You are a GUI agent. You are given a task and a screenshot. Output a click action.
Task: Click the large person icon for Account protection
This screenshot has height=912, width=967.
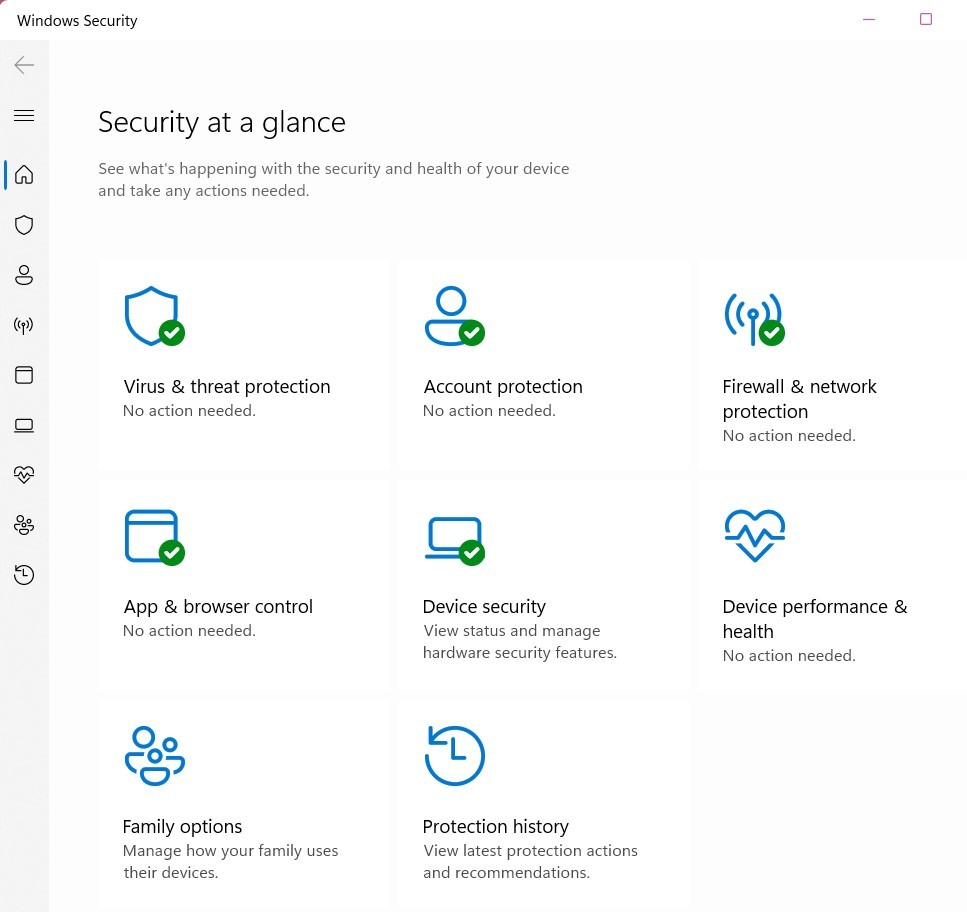tap(455, 316)
